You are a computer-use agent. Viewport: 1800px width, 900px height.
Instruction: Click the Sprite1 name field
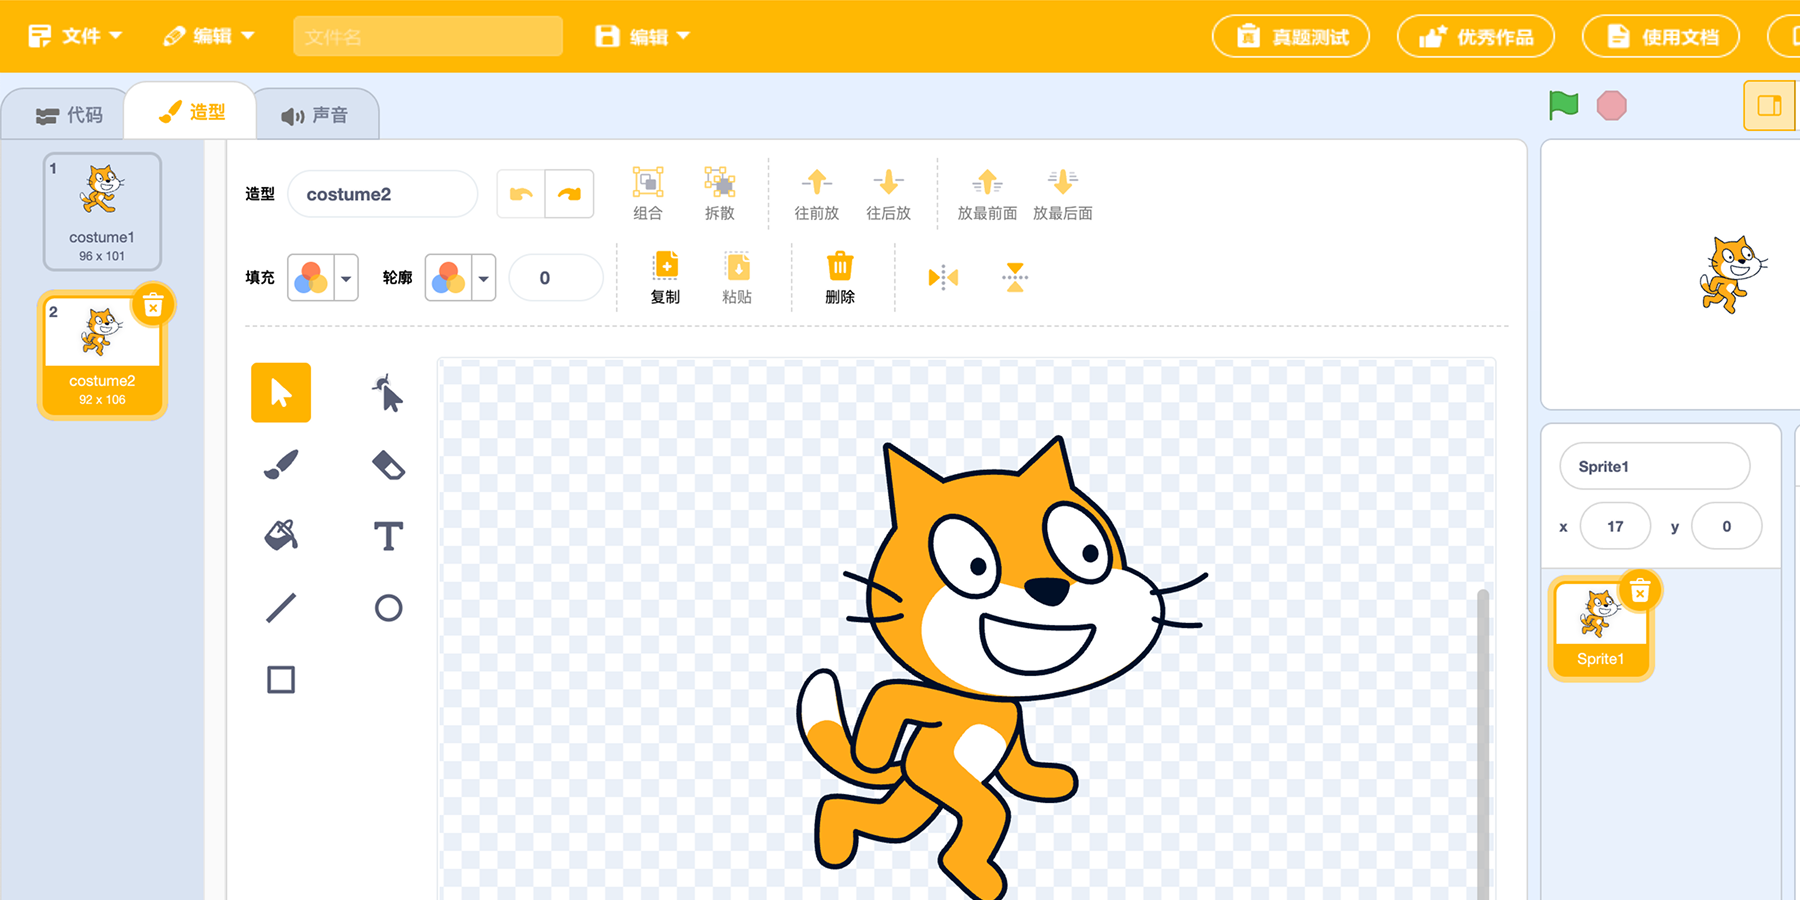pyautogui.click(x=1655, y=466)
